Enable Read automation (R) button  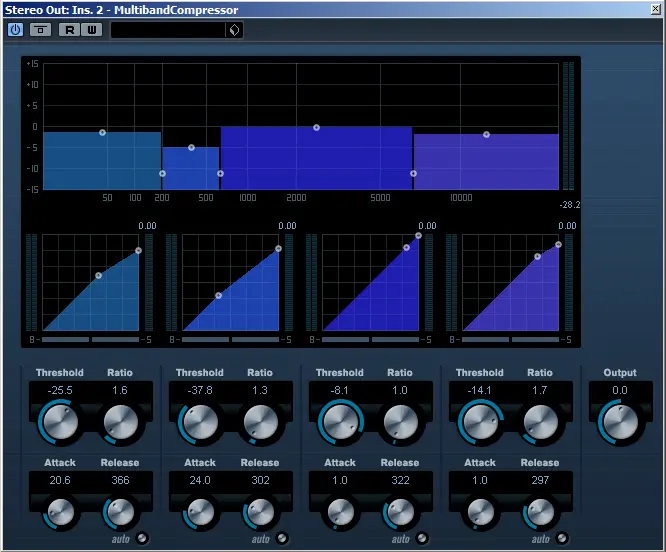pyautogui.click(x=70, y=30)
